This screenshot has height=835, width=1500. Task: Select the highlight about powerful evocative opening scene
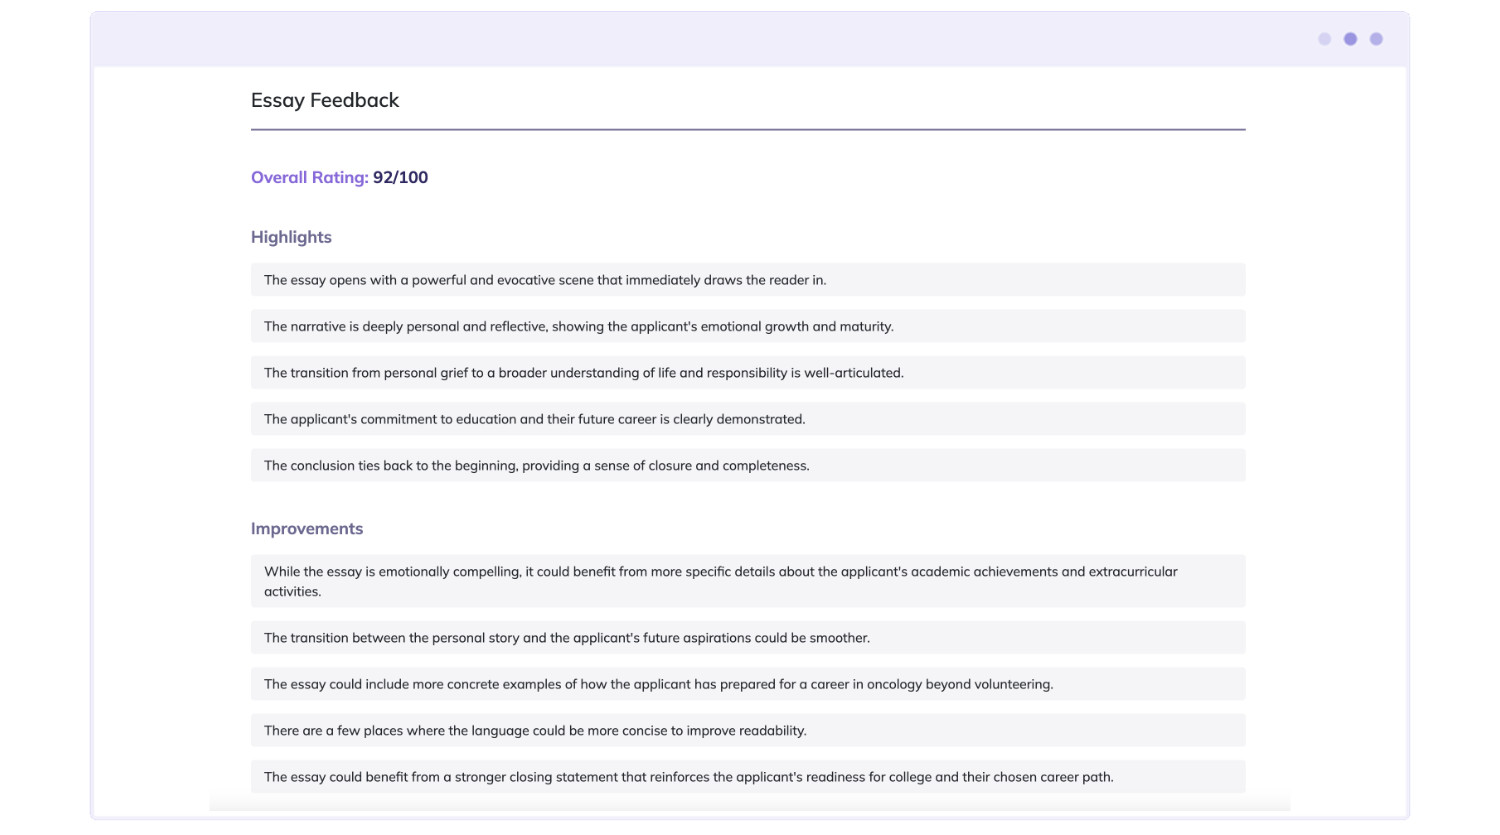coord(545,280)
